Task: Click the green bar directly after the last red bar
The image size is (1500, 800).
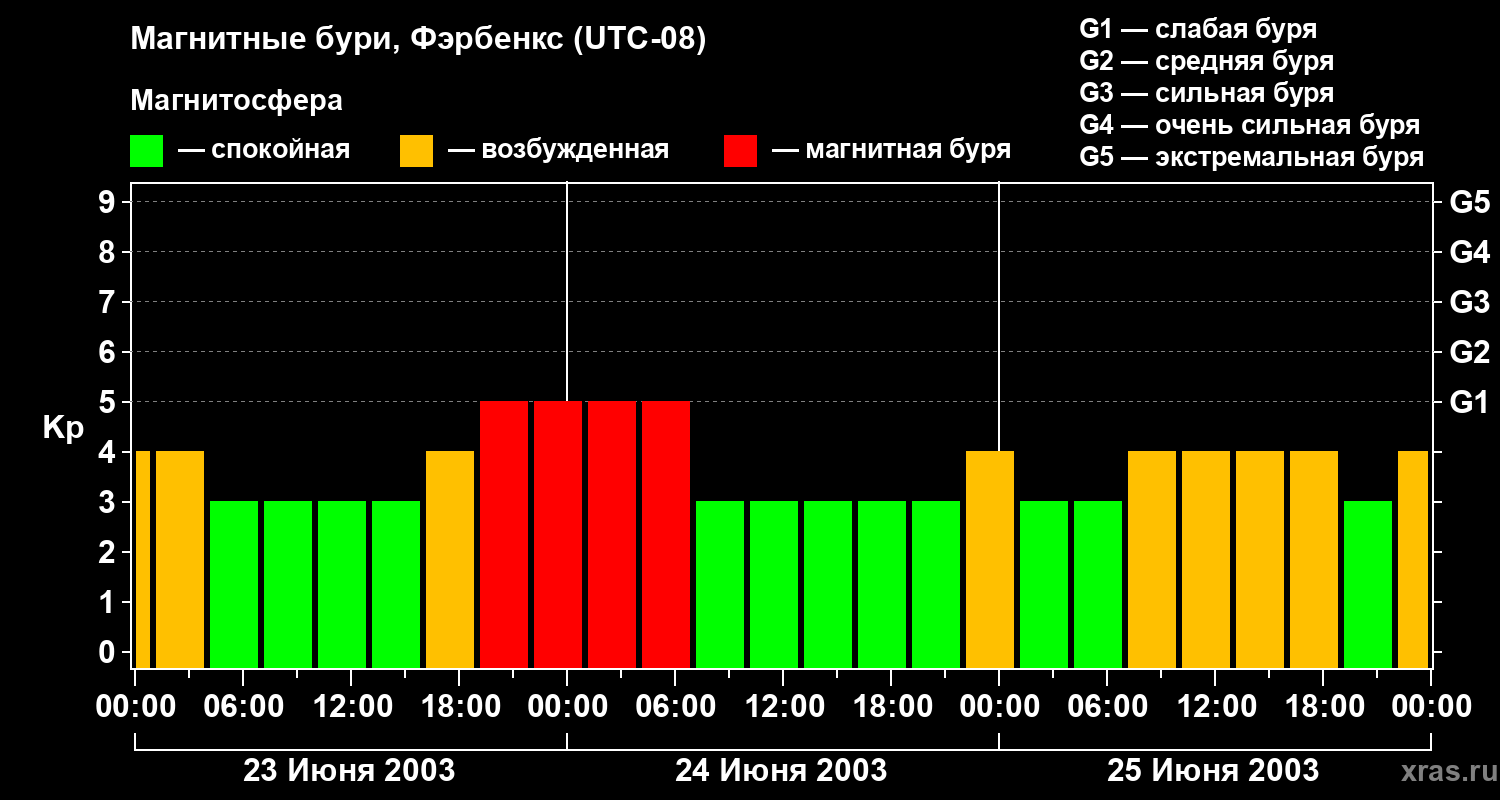Action: 720,584
